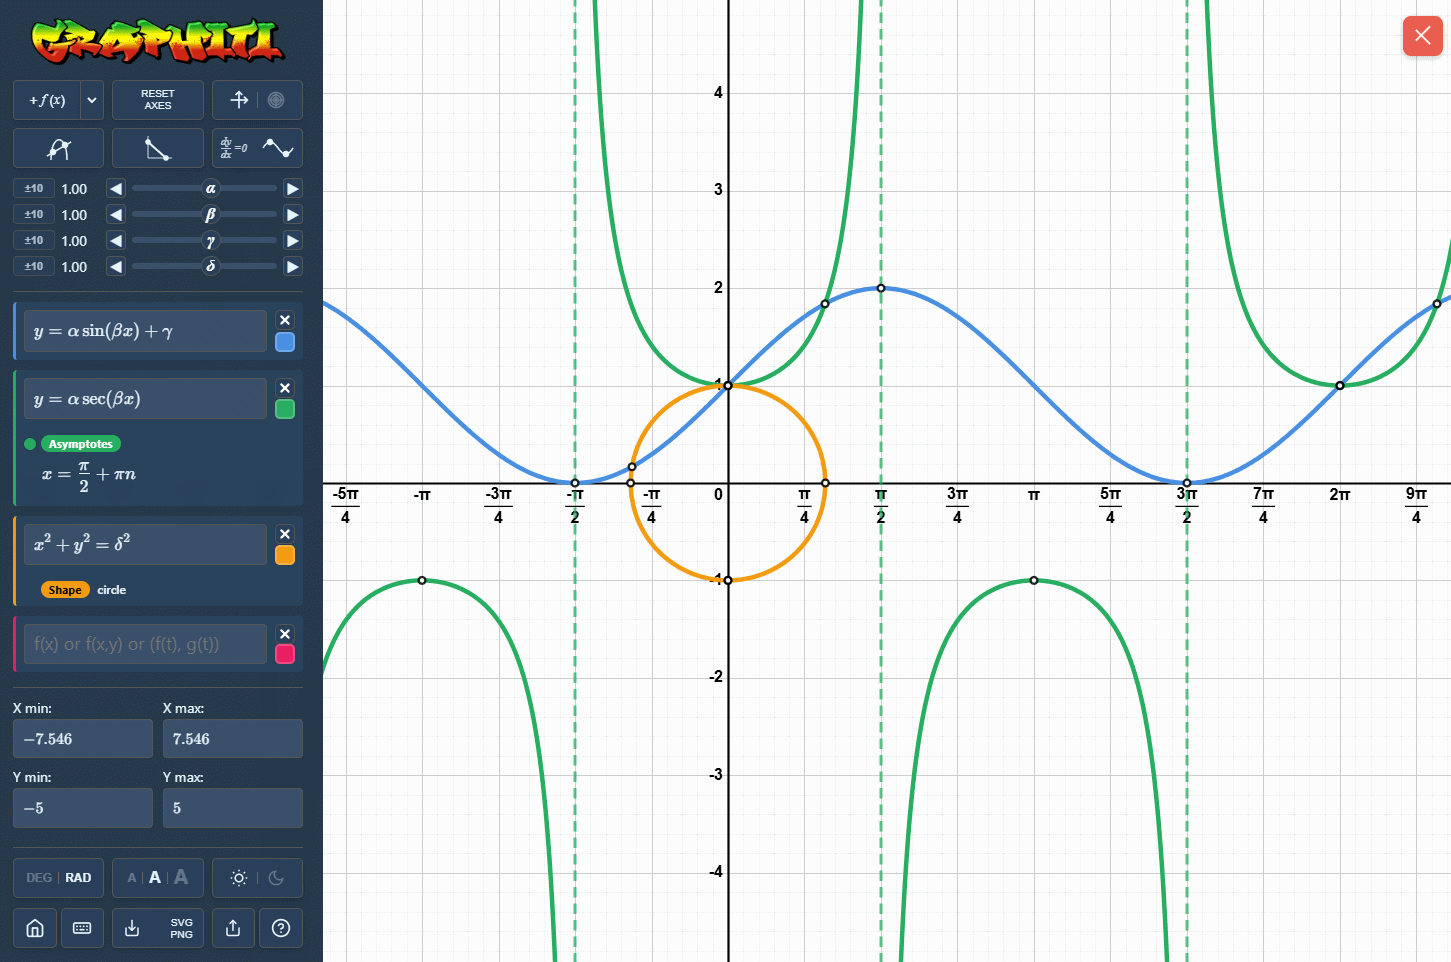The image size is (1451, 962).
Task: Click the Y min value field
Action: [83, 808]
